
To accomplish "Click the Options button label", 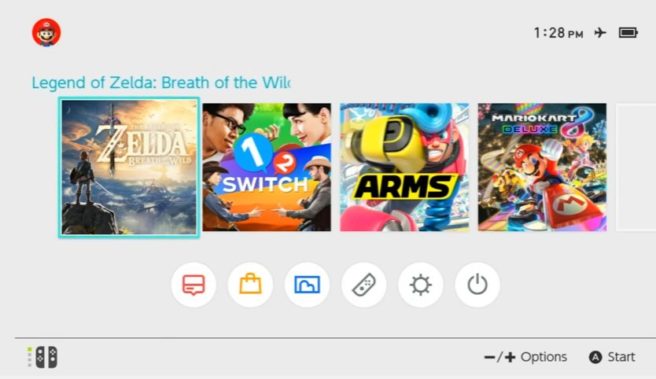I will click(x=543, y=357).
